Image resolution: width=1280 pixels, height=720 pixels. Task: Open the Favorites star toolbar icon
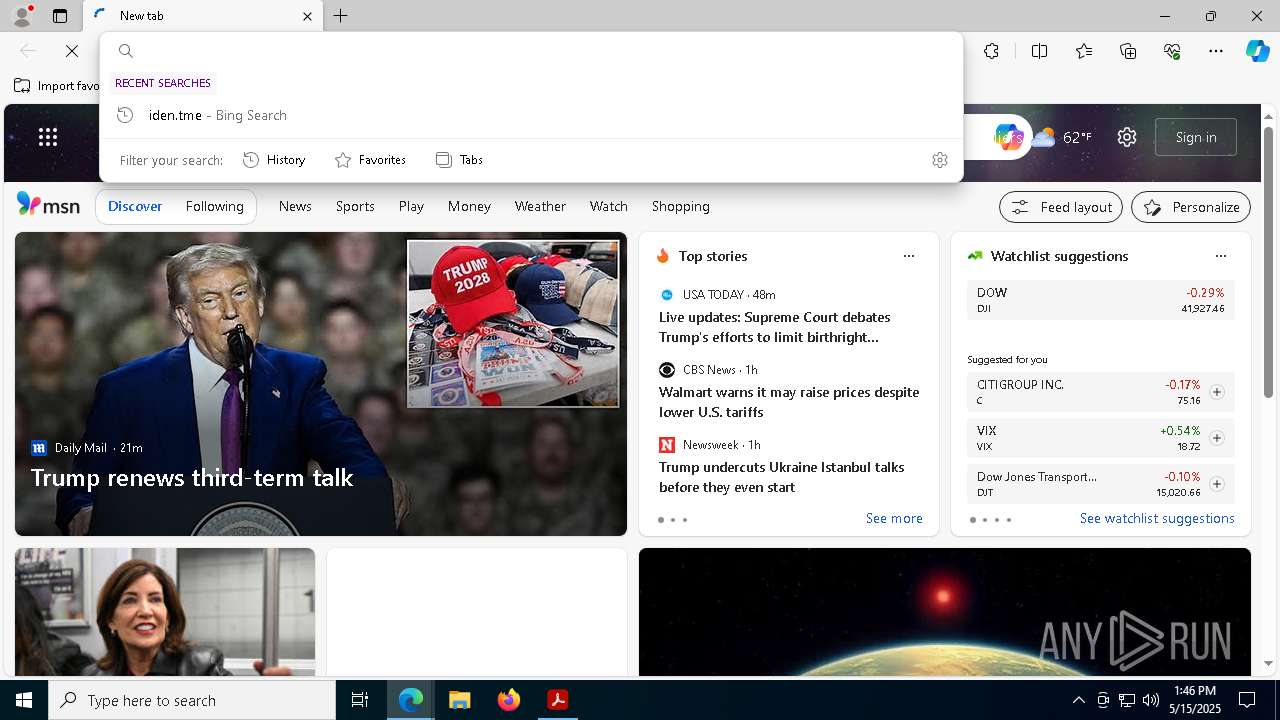(x=1084, y=51)
